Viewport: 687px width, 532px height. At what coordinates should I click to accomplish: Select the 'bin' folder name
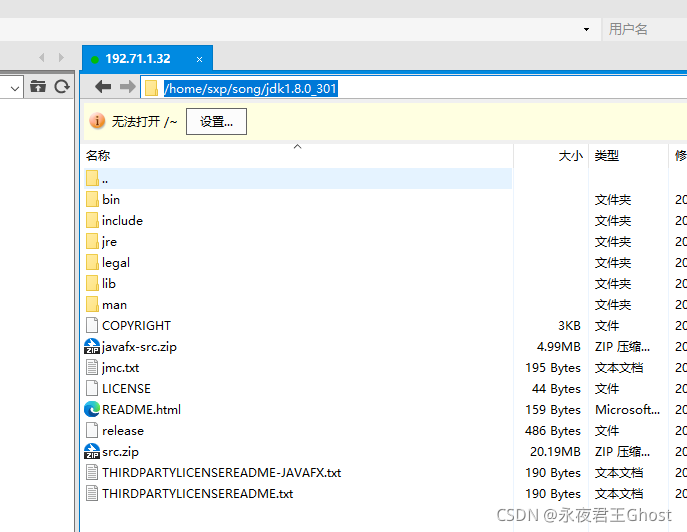[x=111, y=199]
